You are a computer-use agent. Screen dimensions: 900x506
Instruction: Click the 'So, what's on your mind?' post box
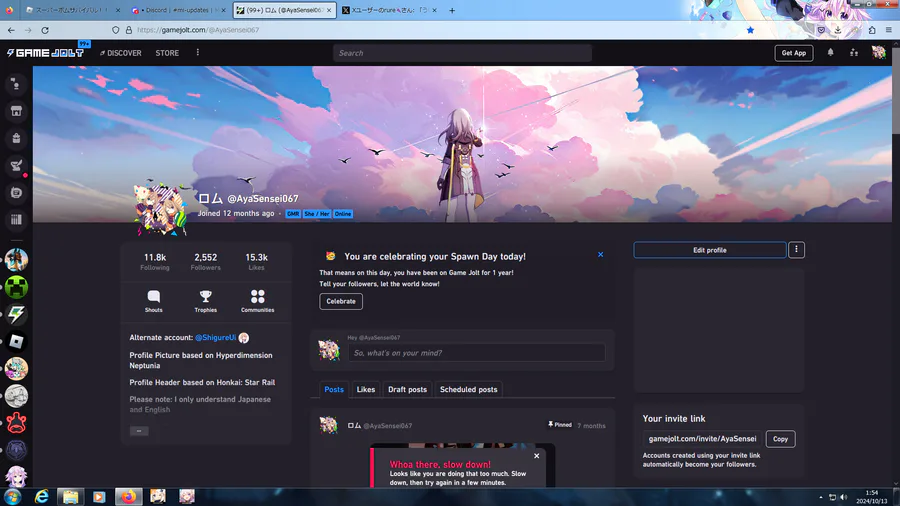click(476, 353)
